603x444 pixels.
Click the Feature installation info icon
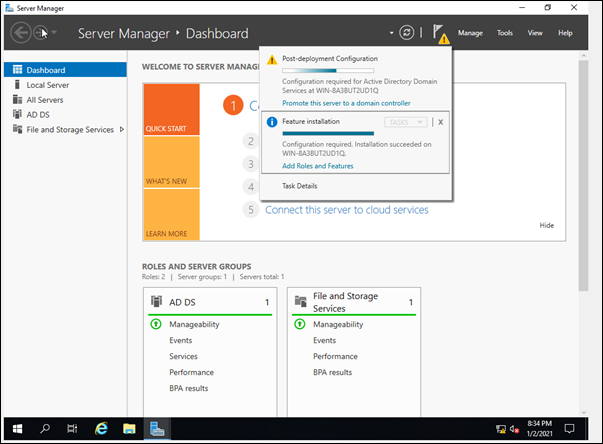click(272, 122)
